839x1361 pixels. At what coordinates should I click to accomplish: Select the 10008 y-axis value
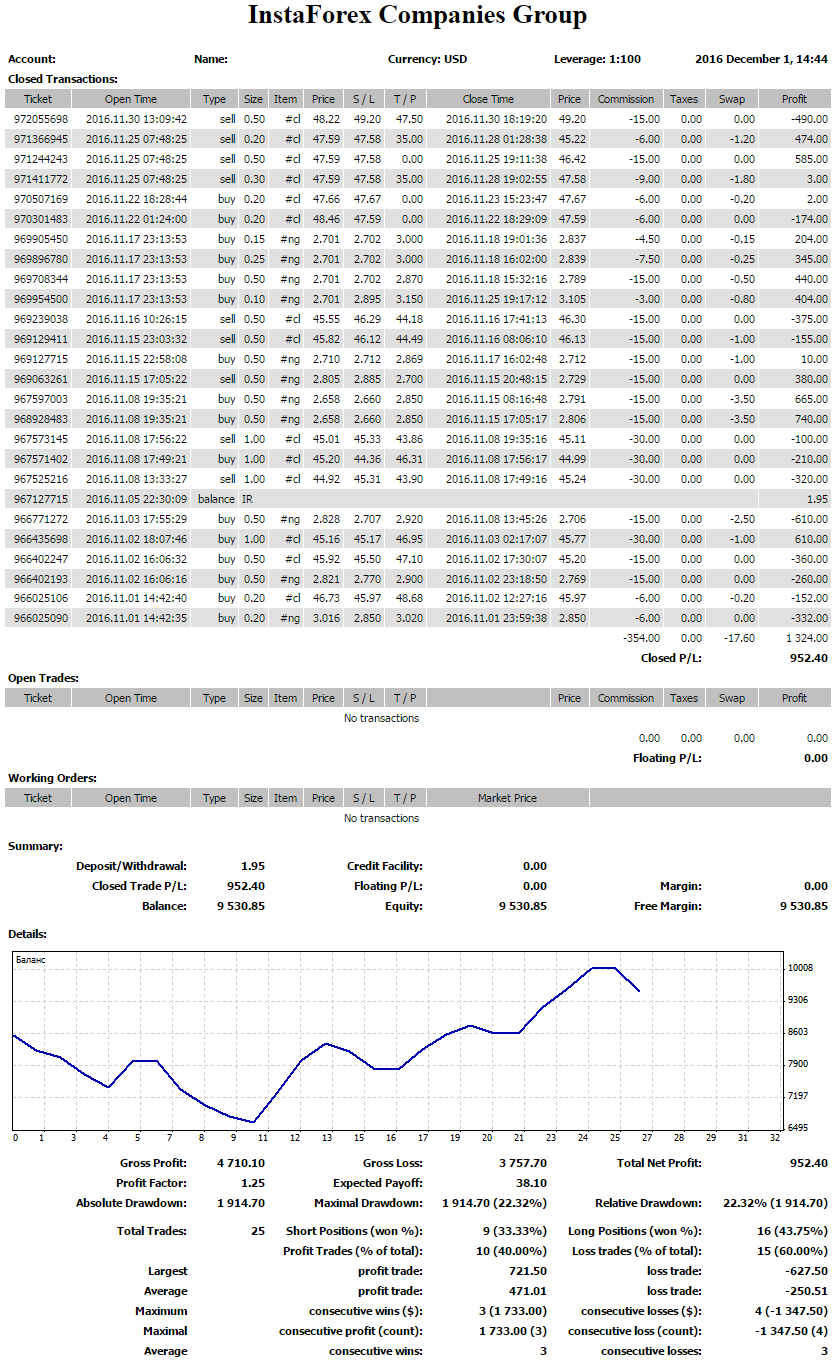tap(800, 968)
